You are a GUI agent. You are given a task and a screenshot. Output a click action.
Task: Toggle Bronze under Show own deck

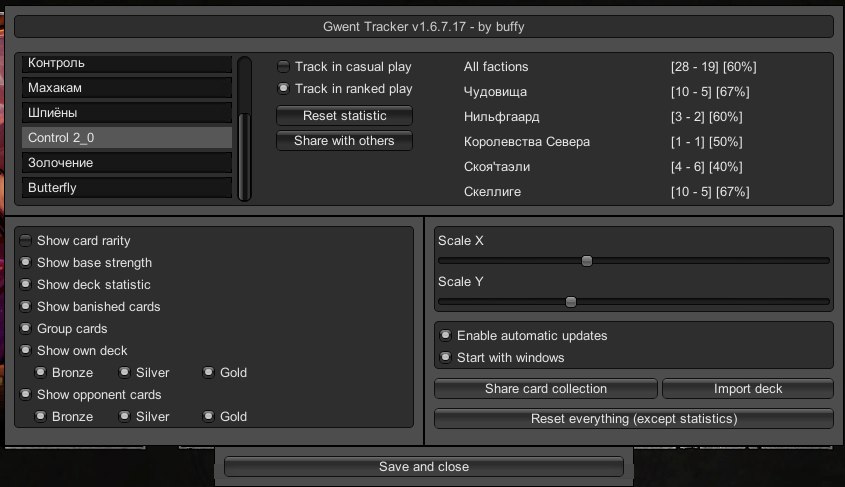[41, 373]
